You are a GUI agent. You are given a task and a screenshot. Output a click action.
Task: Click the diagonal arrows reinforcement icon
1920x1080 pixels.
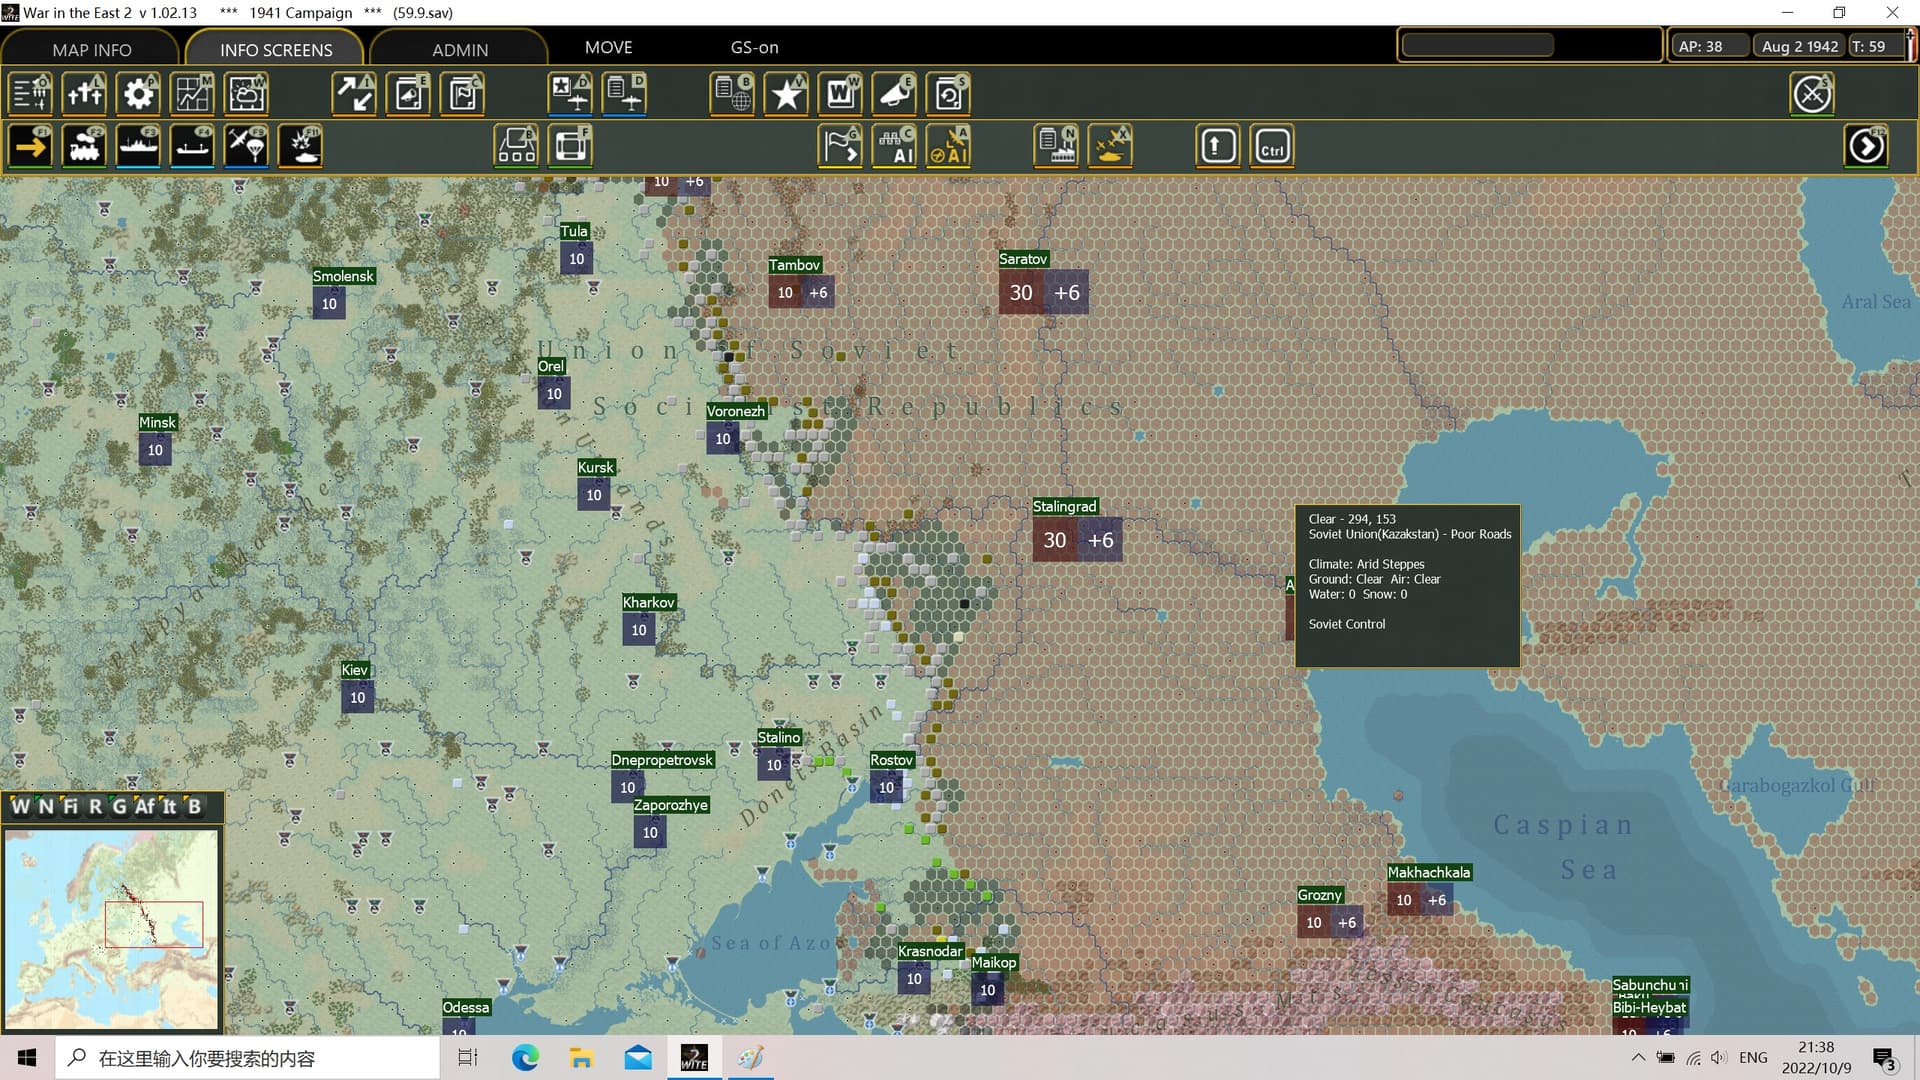(x=354, y=94)
